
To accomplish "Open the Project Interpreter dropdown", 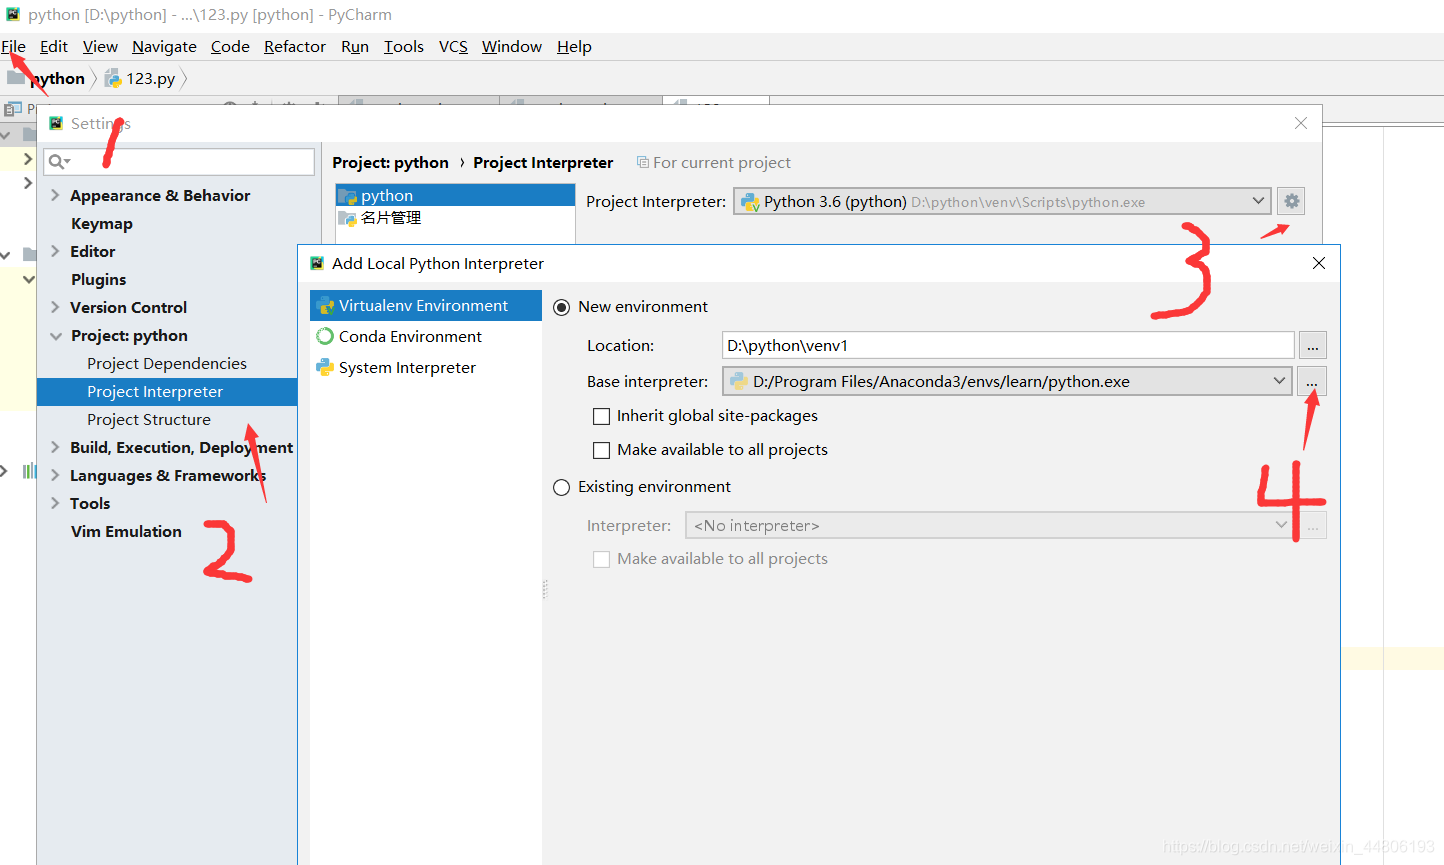I will pos(1258,201).
